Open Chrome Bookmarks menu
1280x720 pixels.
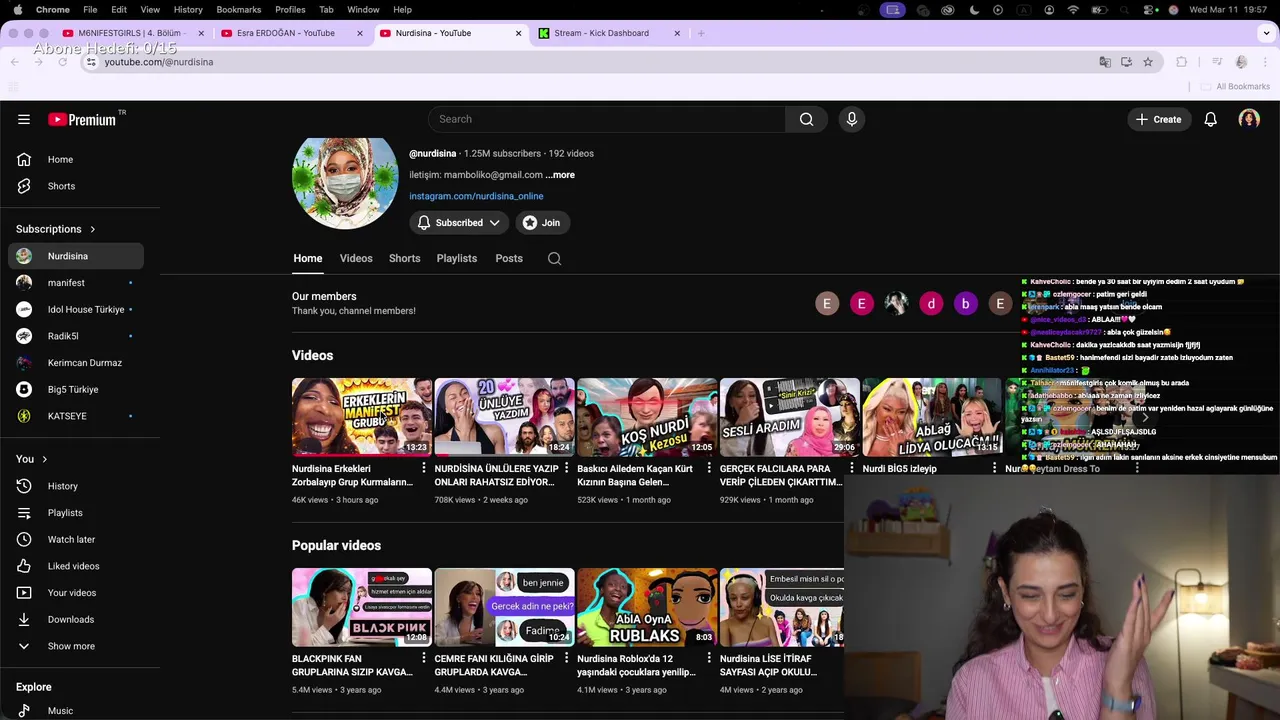238,9
